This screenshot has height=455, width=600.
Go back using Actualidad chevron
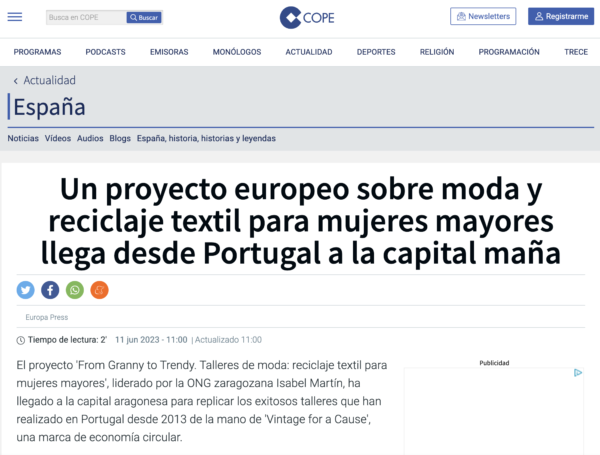point(16,80)
